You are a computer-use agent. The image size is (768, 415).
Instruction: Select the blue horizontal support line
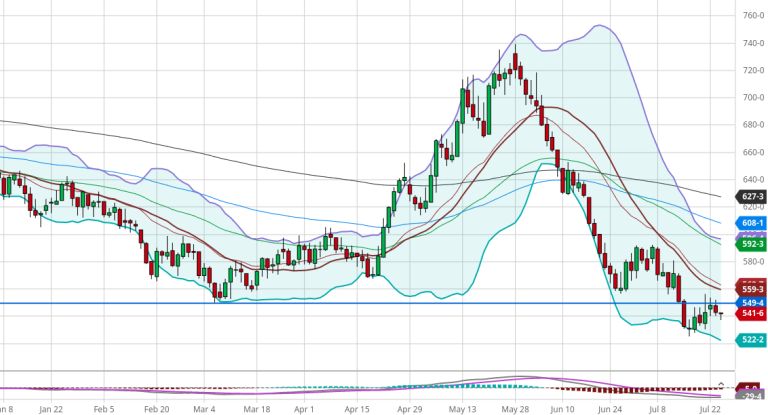[x=300, y=302]
